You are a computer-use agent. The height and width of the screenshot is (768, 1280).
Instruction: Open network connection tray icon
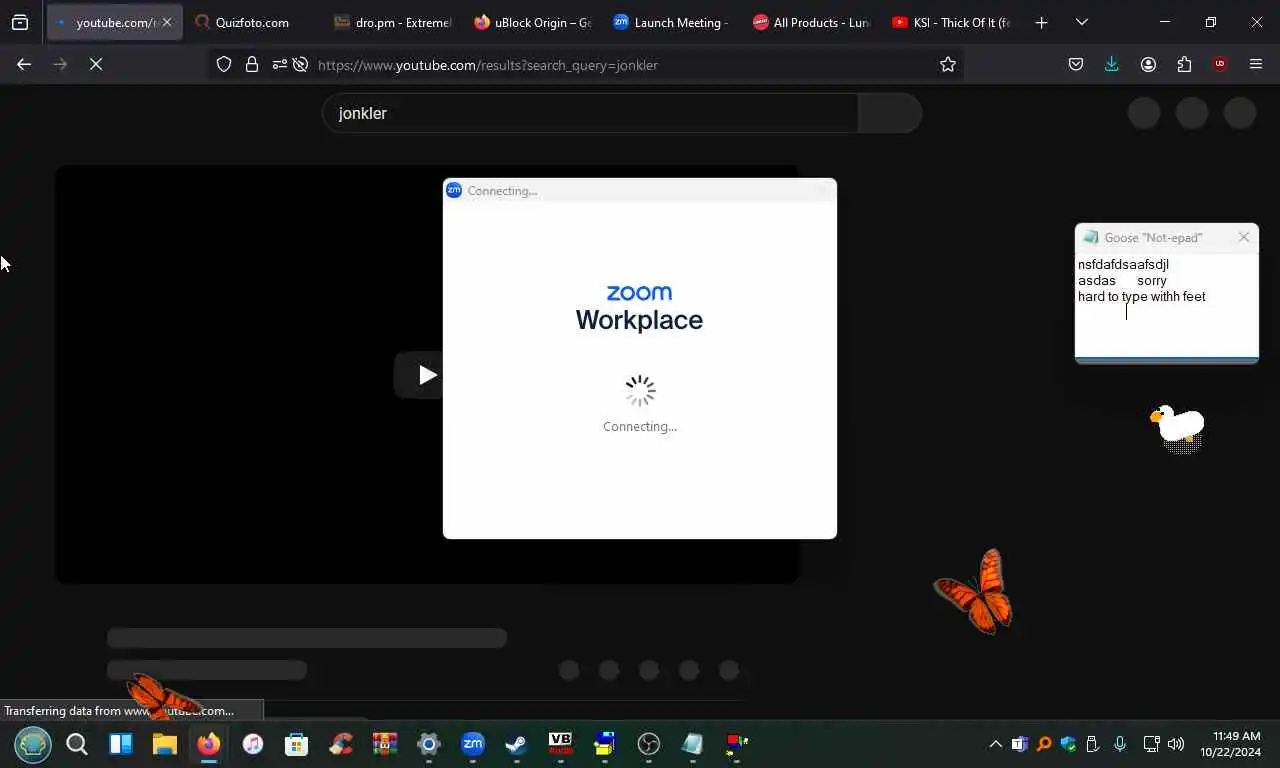click(1151, 744)
